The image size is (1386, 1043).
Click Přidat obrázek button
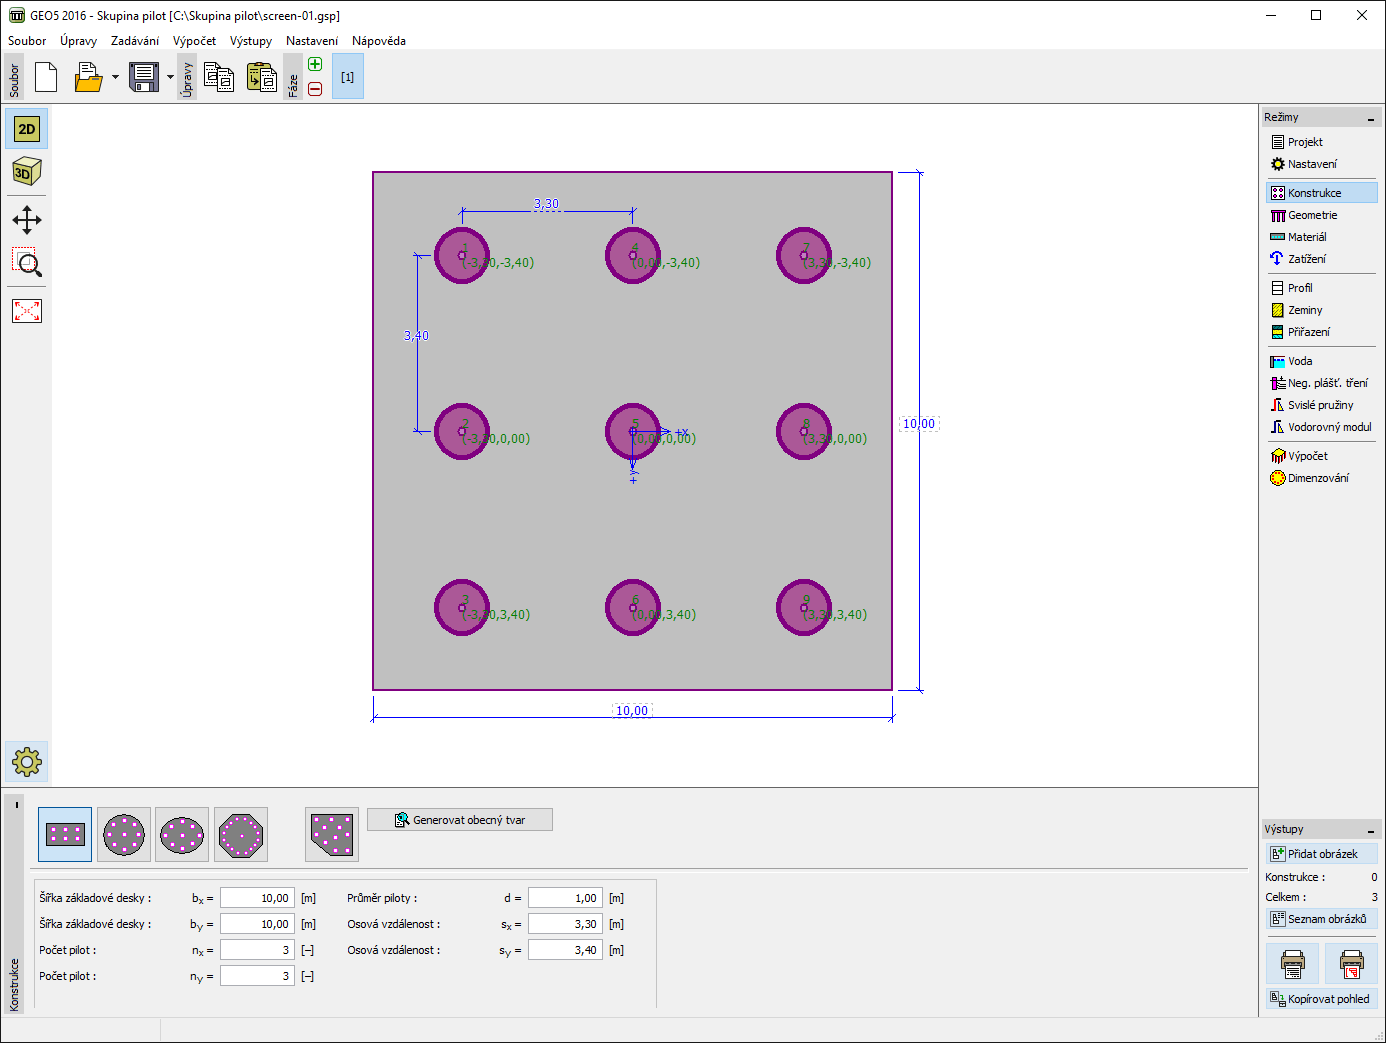coord(1322,854)
